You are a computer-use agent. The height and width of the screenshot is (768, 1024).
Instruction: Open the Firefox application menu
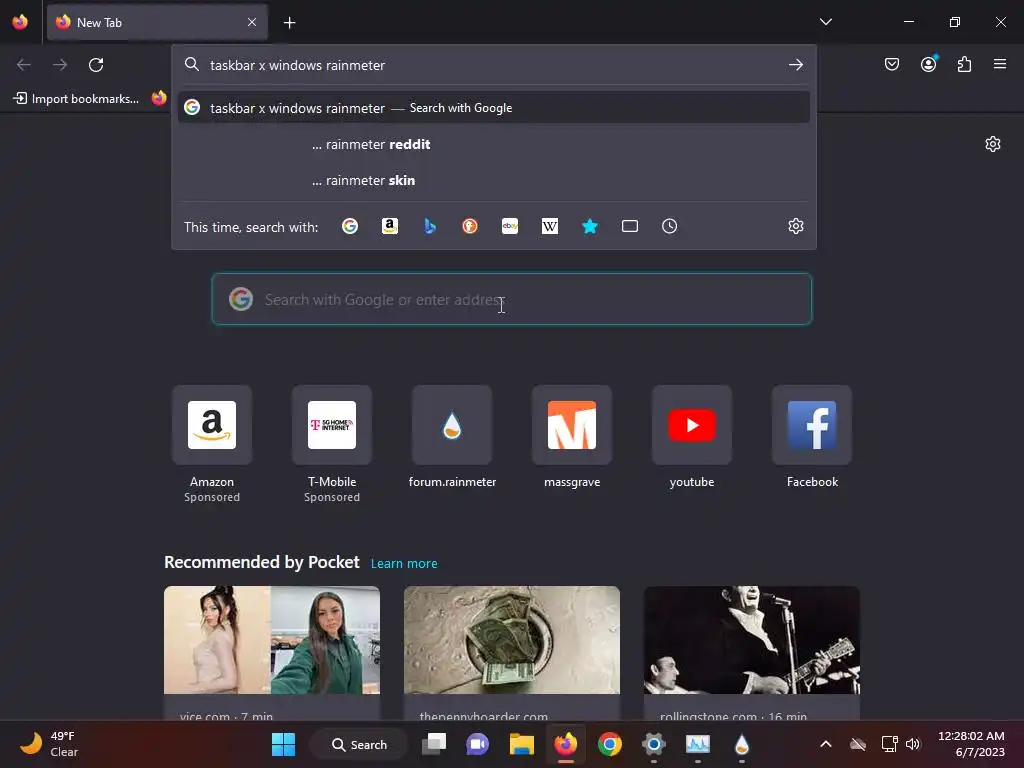(x=1000, y=64)
